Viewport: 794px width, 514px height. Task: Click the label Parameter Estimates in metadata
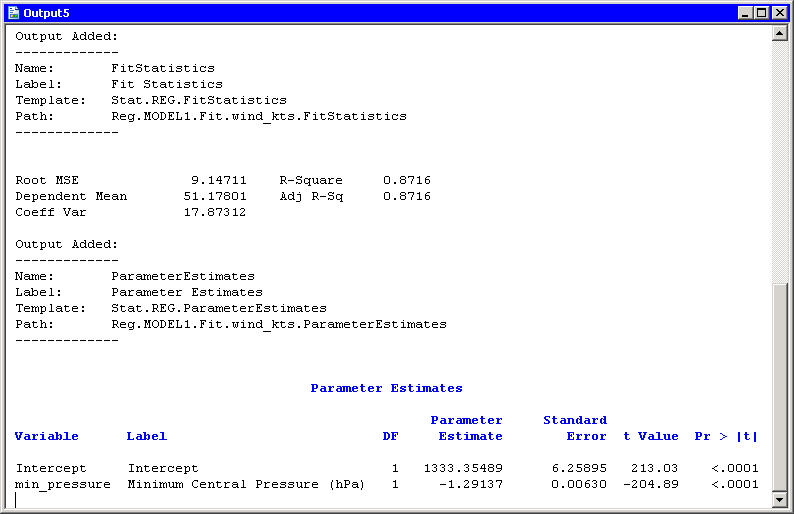[187, 292]
